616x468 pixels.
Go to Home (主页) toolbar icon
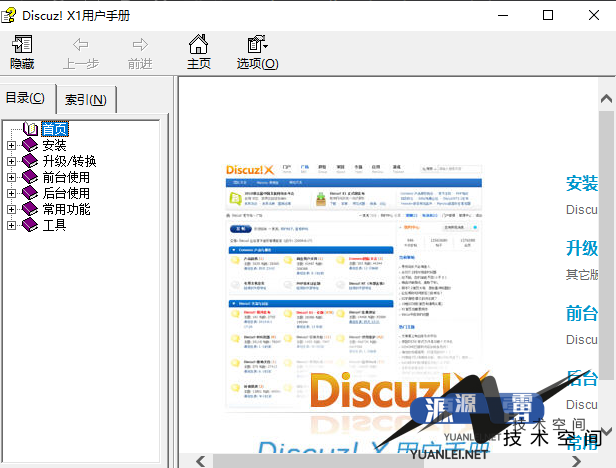click(198, 44)
